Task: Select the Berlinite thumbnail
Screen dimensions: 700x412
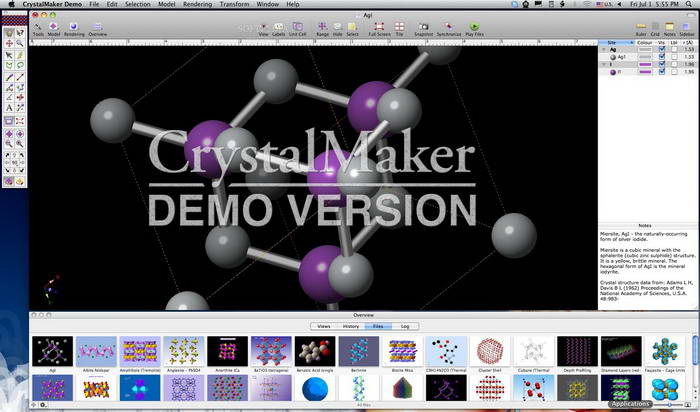Action: 358,351
